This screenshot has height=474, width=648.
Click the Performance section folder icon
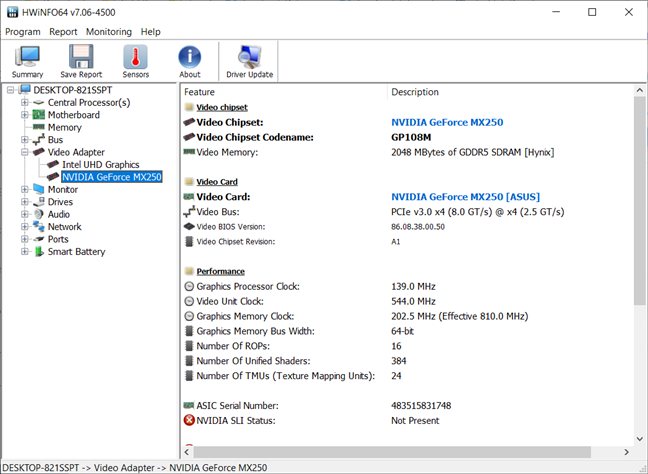pyautogui.click(x=189, y=271)
